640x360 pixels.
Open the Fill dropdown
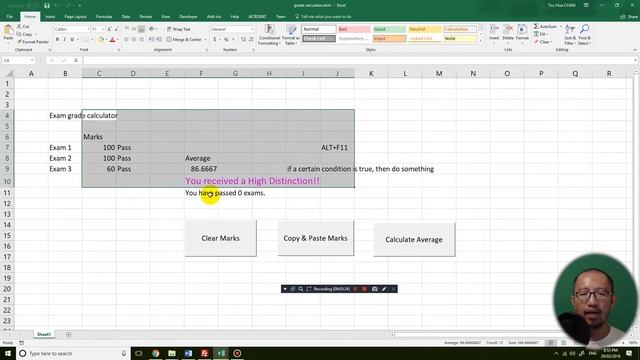click(542, 34)
